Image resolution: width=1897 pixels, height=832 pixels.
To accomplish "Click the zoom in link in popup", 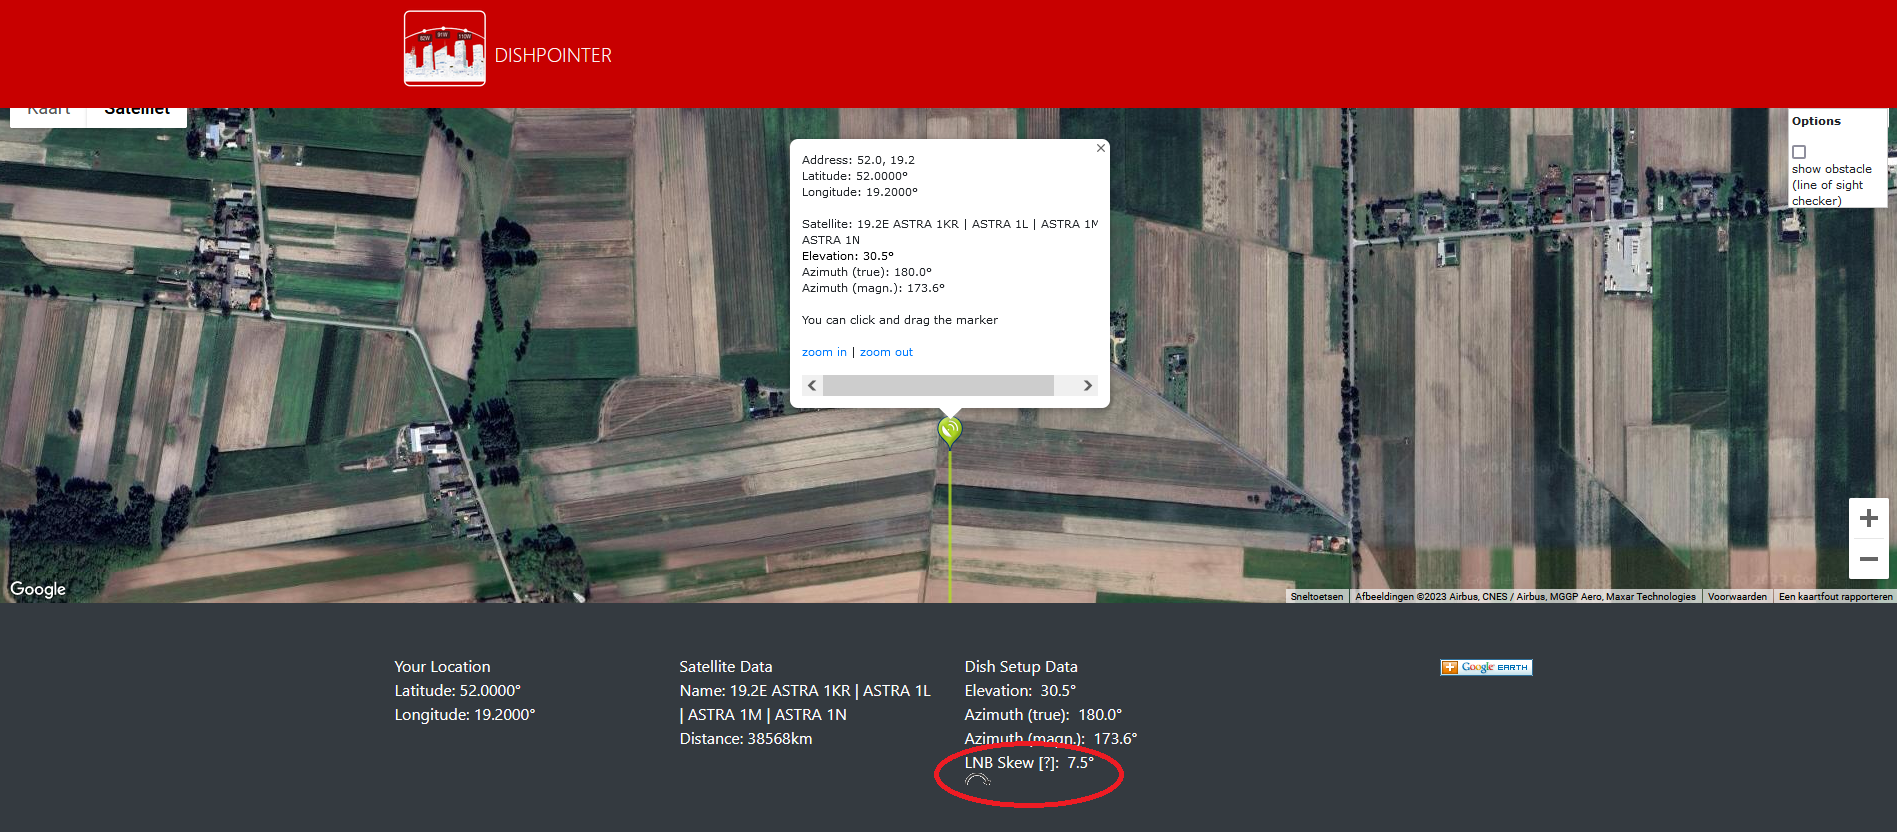I will point(824,352).
